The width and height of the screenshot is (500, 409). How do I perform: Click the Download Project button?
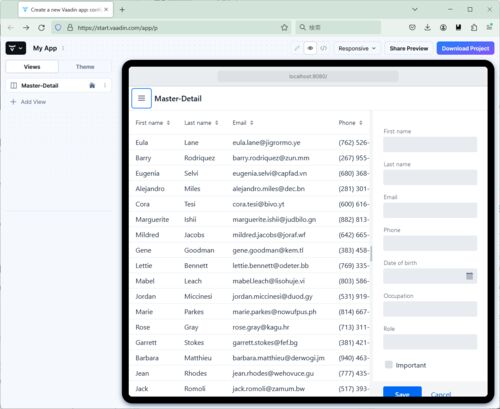pos(465,48)
